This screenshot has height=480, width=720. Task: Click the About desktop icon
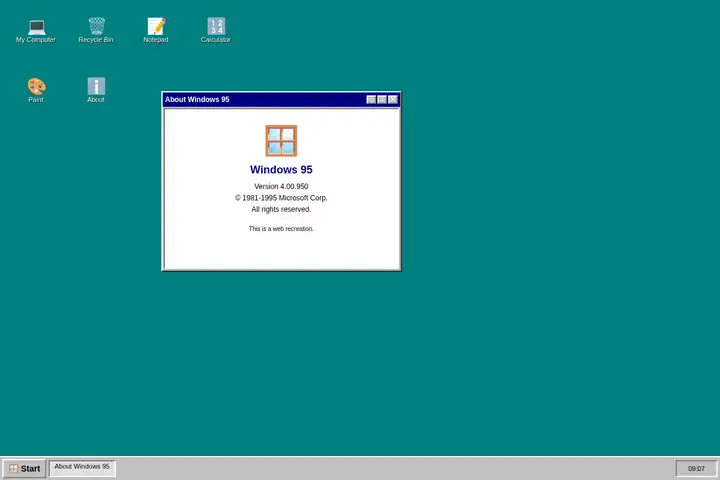point(96,90)
